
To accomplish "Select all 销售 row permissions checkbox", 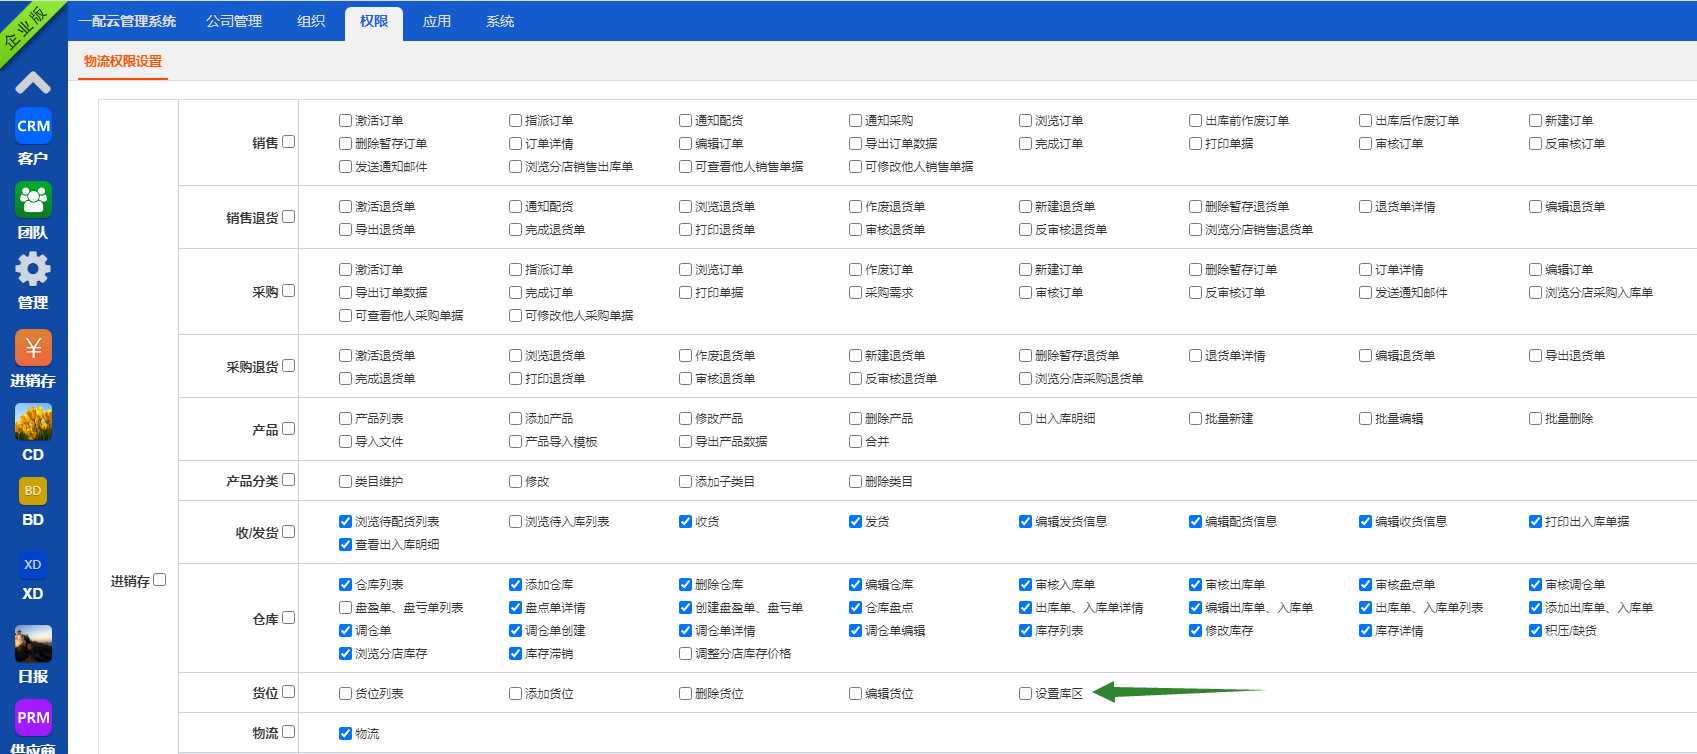I will click(288, 142).
